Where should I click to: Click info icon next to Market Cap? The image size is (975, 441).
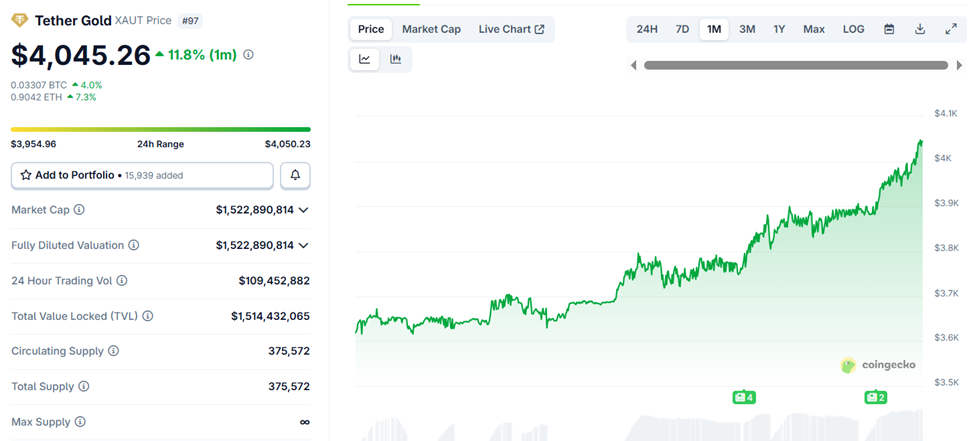tap(79, 210)
